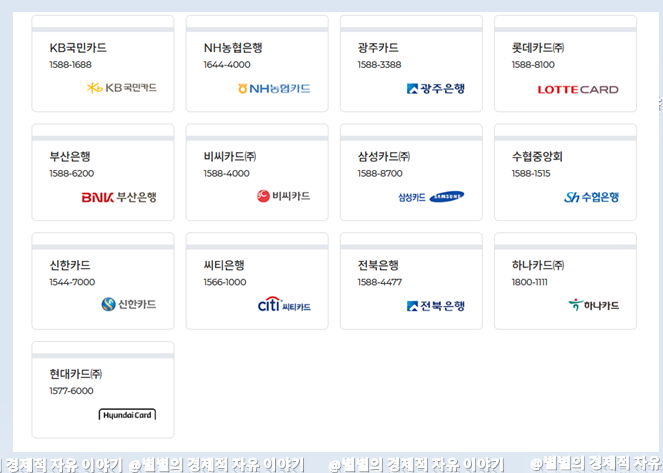The image size is (663, 473).
Task: Click phone number 1588-8700
Action: (380, 173)
